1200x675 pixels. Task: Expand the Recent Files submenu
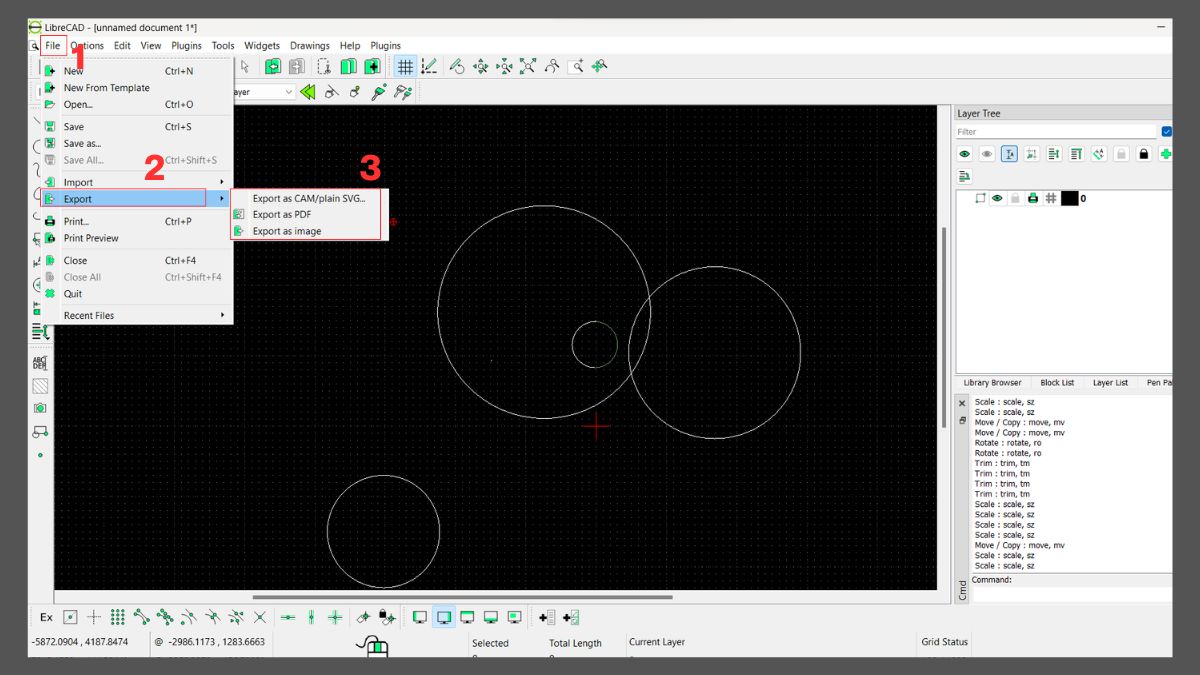[x=135, y=315]
